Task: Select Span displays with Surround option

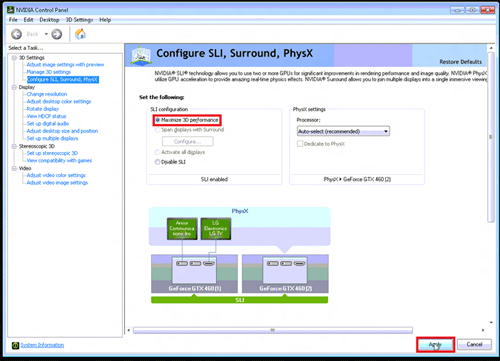Action: (158, 130)
